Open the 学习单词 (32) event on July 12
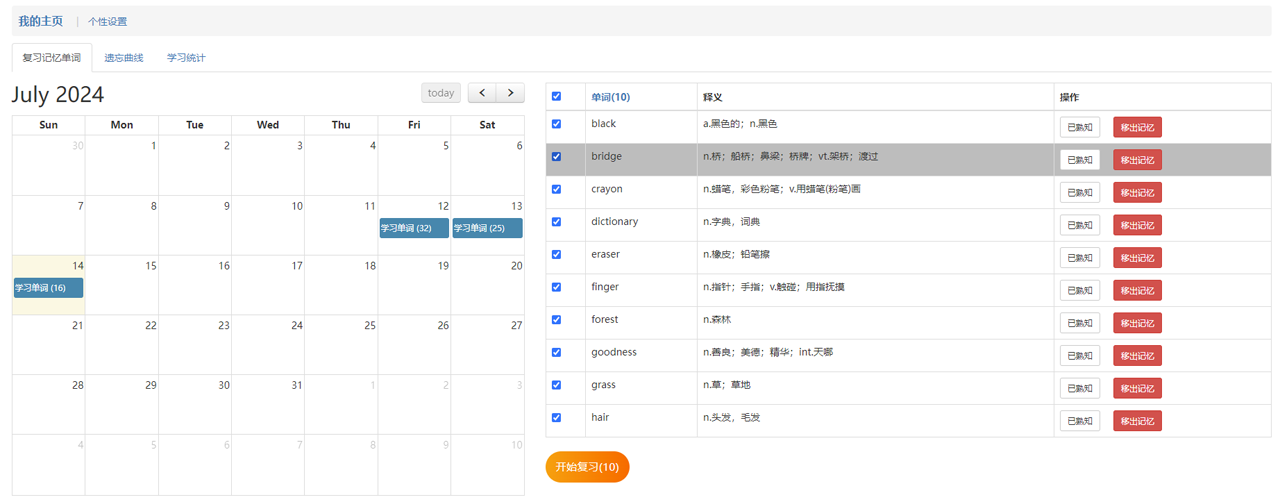 [414, 228]
